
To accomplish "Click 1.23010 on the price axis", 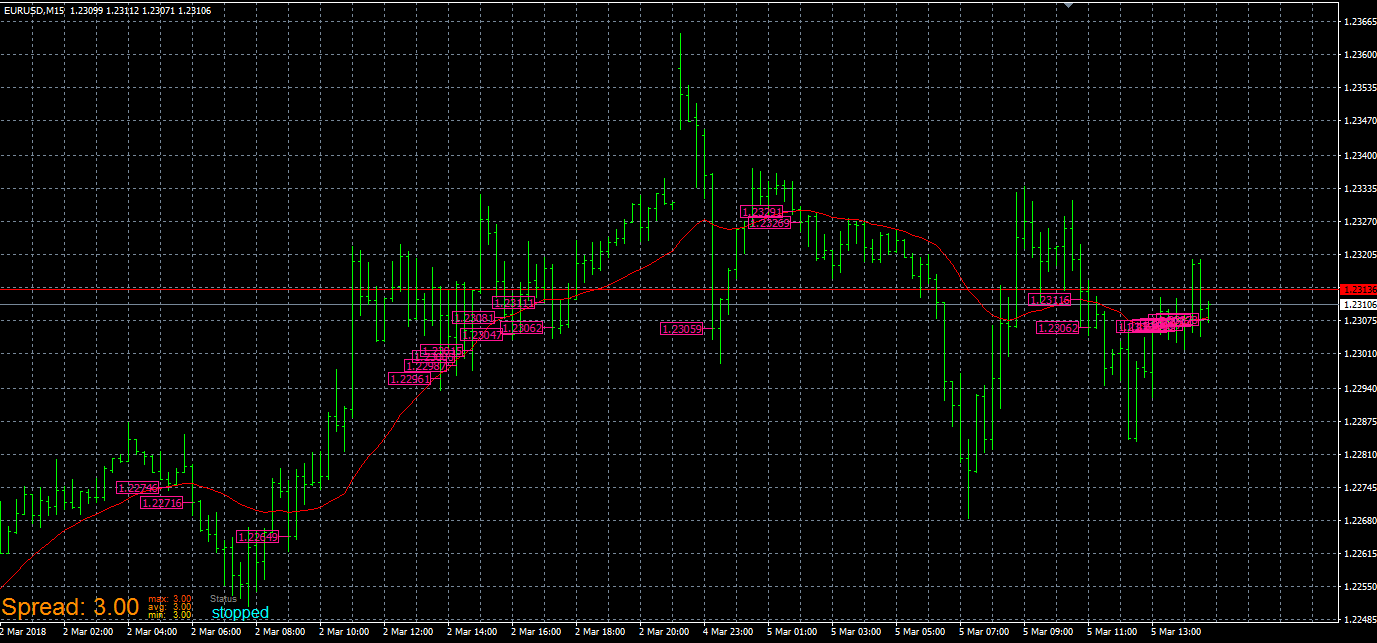I will tap(1360, 354).
